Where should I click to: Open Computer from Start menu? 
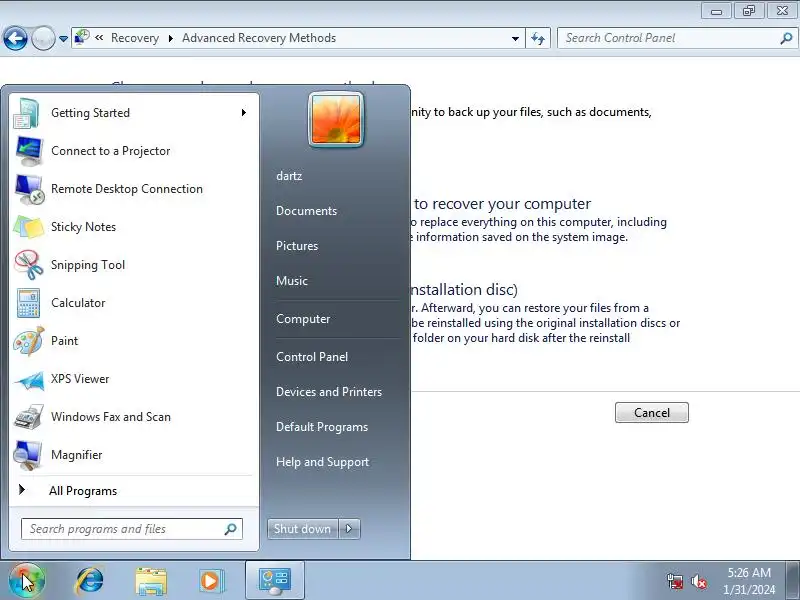click(303, 319)
